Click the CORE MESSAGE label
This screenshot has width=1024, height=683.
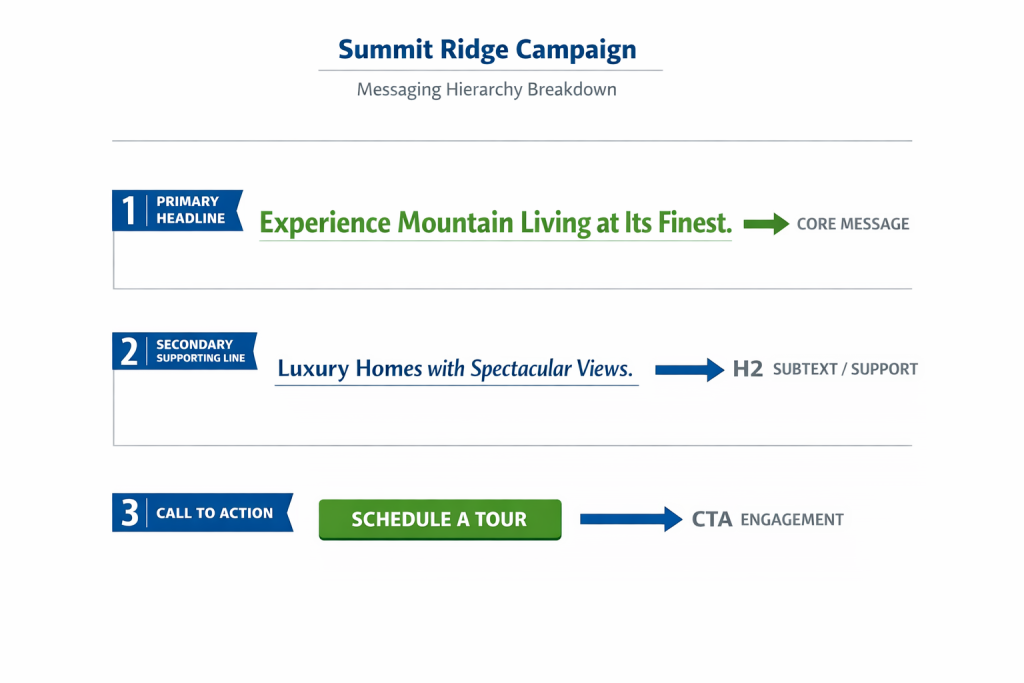pos(853,224)
